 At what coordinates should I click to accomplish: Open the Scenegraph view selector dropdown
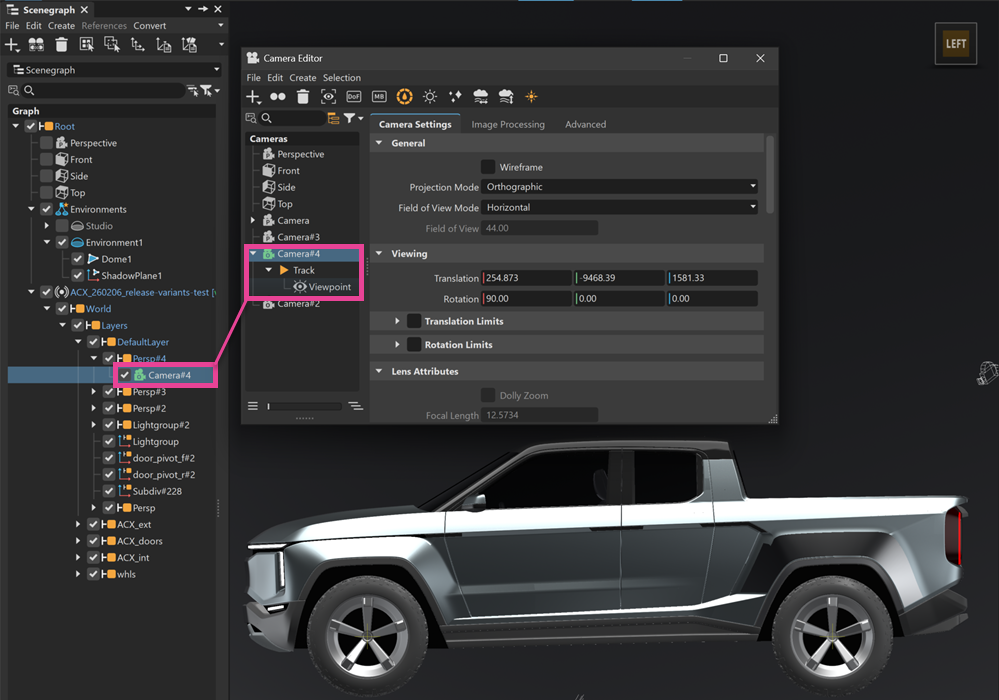(x=115, y=70)
